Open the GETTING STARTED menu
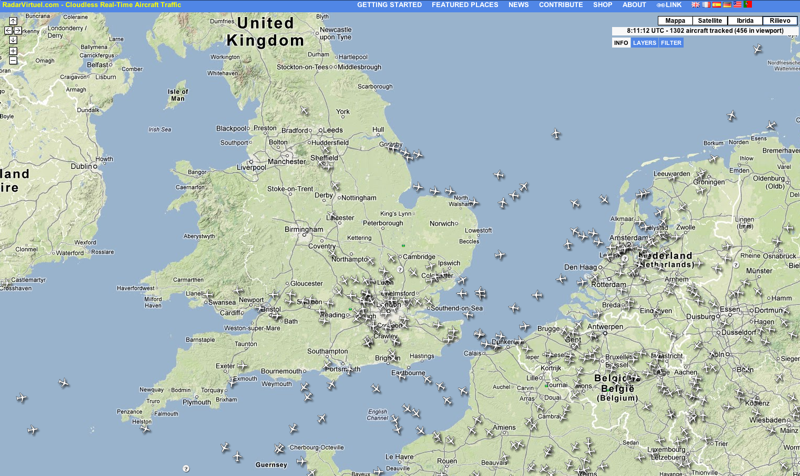 [389, 5]
